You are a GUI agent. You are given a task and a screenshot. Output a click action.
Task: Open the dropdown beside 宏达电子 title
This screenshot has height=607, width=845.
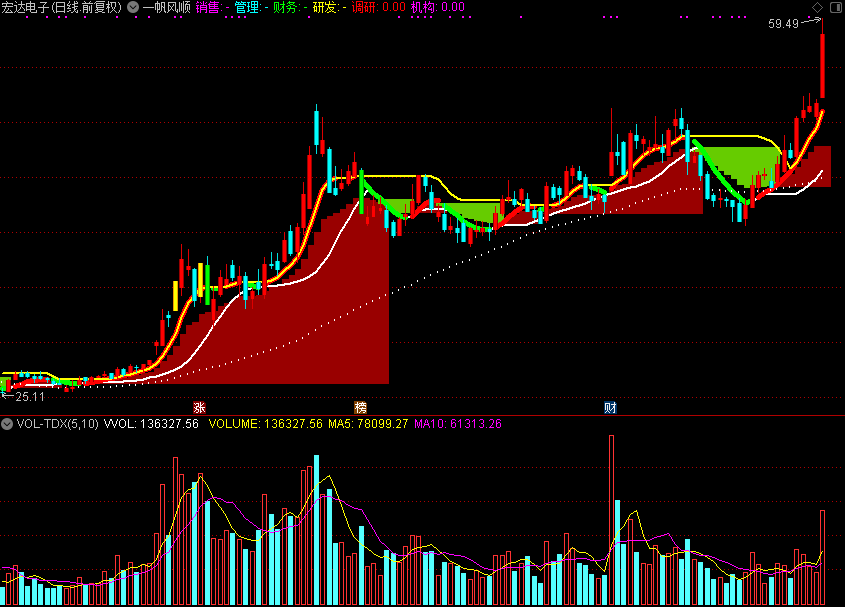point(133,8)
